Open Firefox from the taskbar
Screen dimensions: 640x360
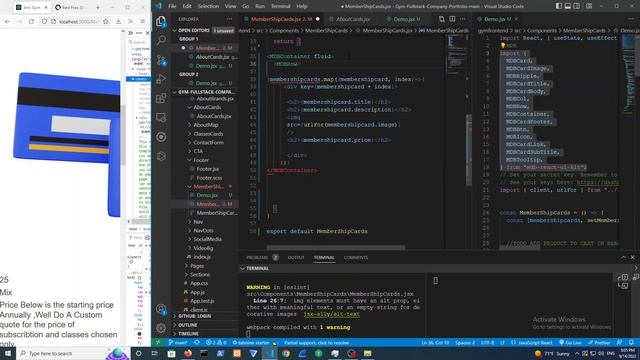coord(188,353)
